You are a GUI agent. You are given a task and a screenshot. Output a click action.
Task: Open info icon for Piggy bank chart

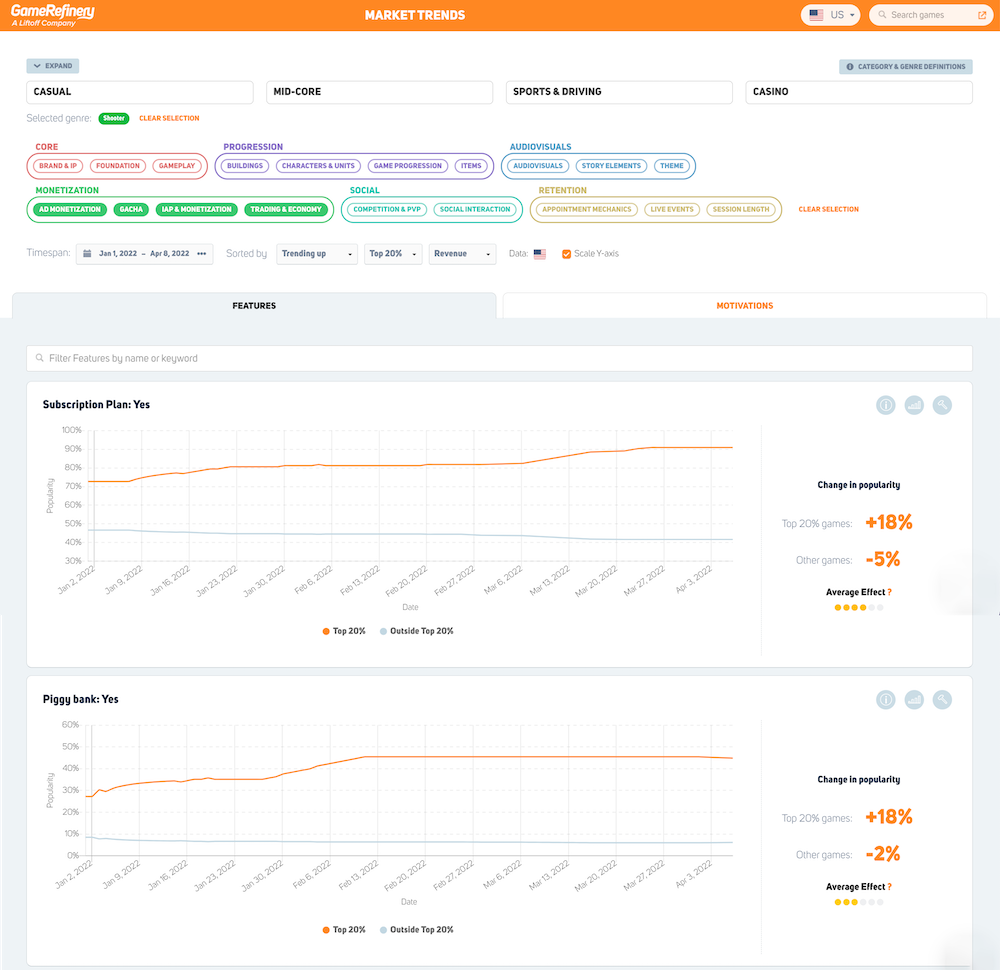tap(885, 700)
